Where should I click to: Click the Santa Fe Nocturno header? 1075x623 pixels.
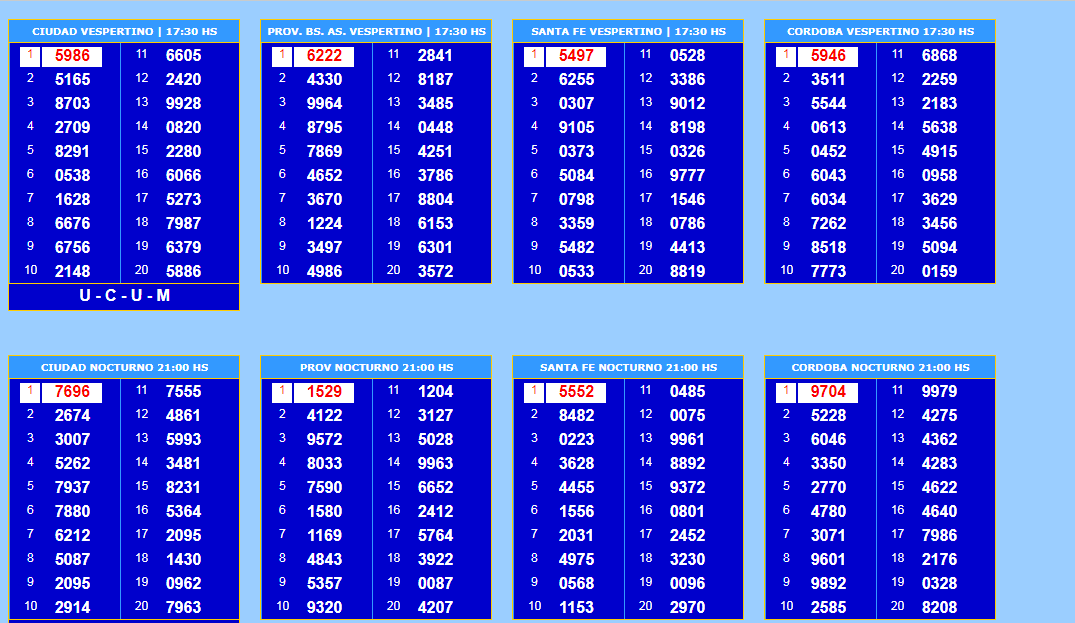point(628,368)
